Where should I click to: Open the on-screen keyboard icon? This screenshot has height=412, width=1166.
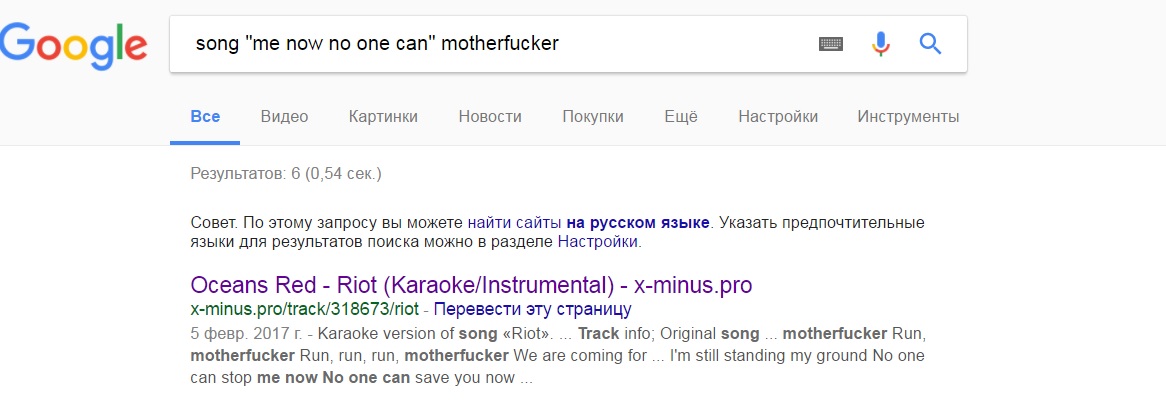pos(831,44)
